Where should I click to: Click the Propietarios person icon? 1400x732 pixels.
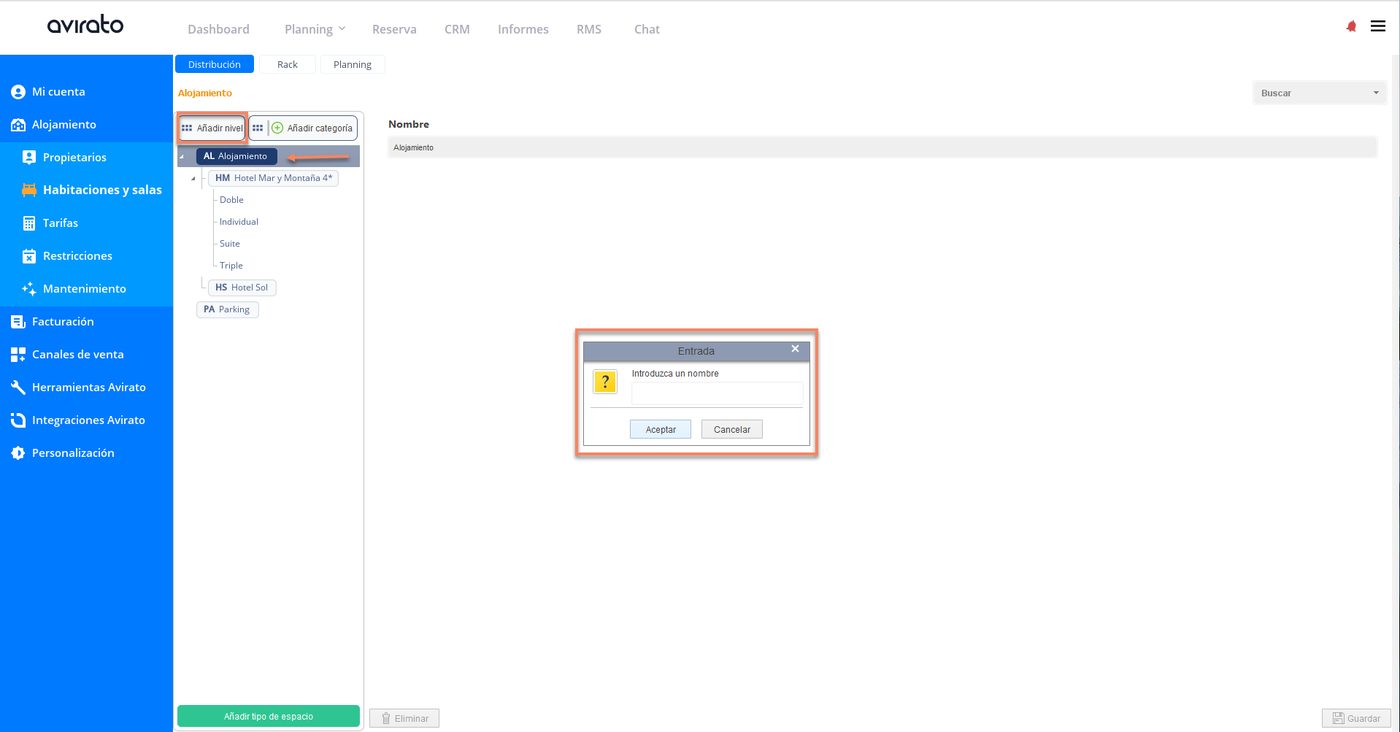pyautogui.click(x=29, y=157)
